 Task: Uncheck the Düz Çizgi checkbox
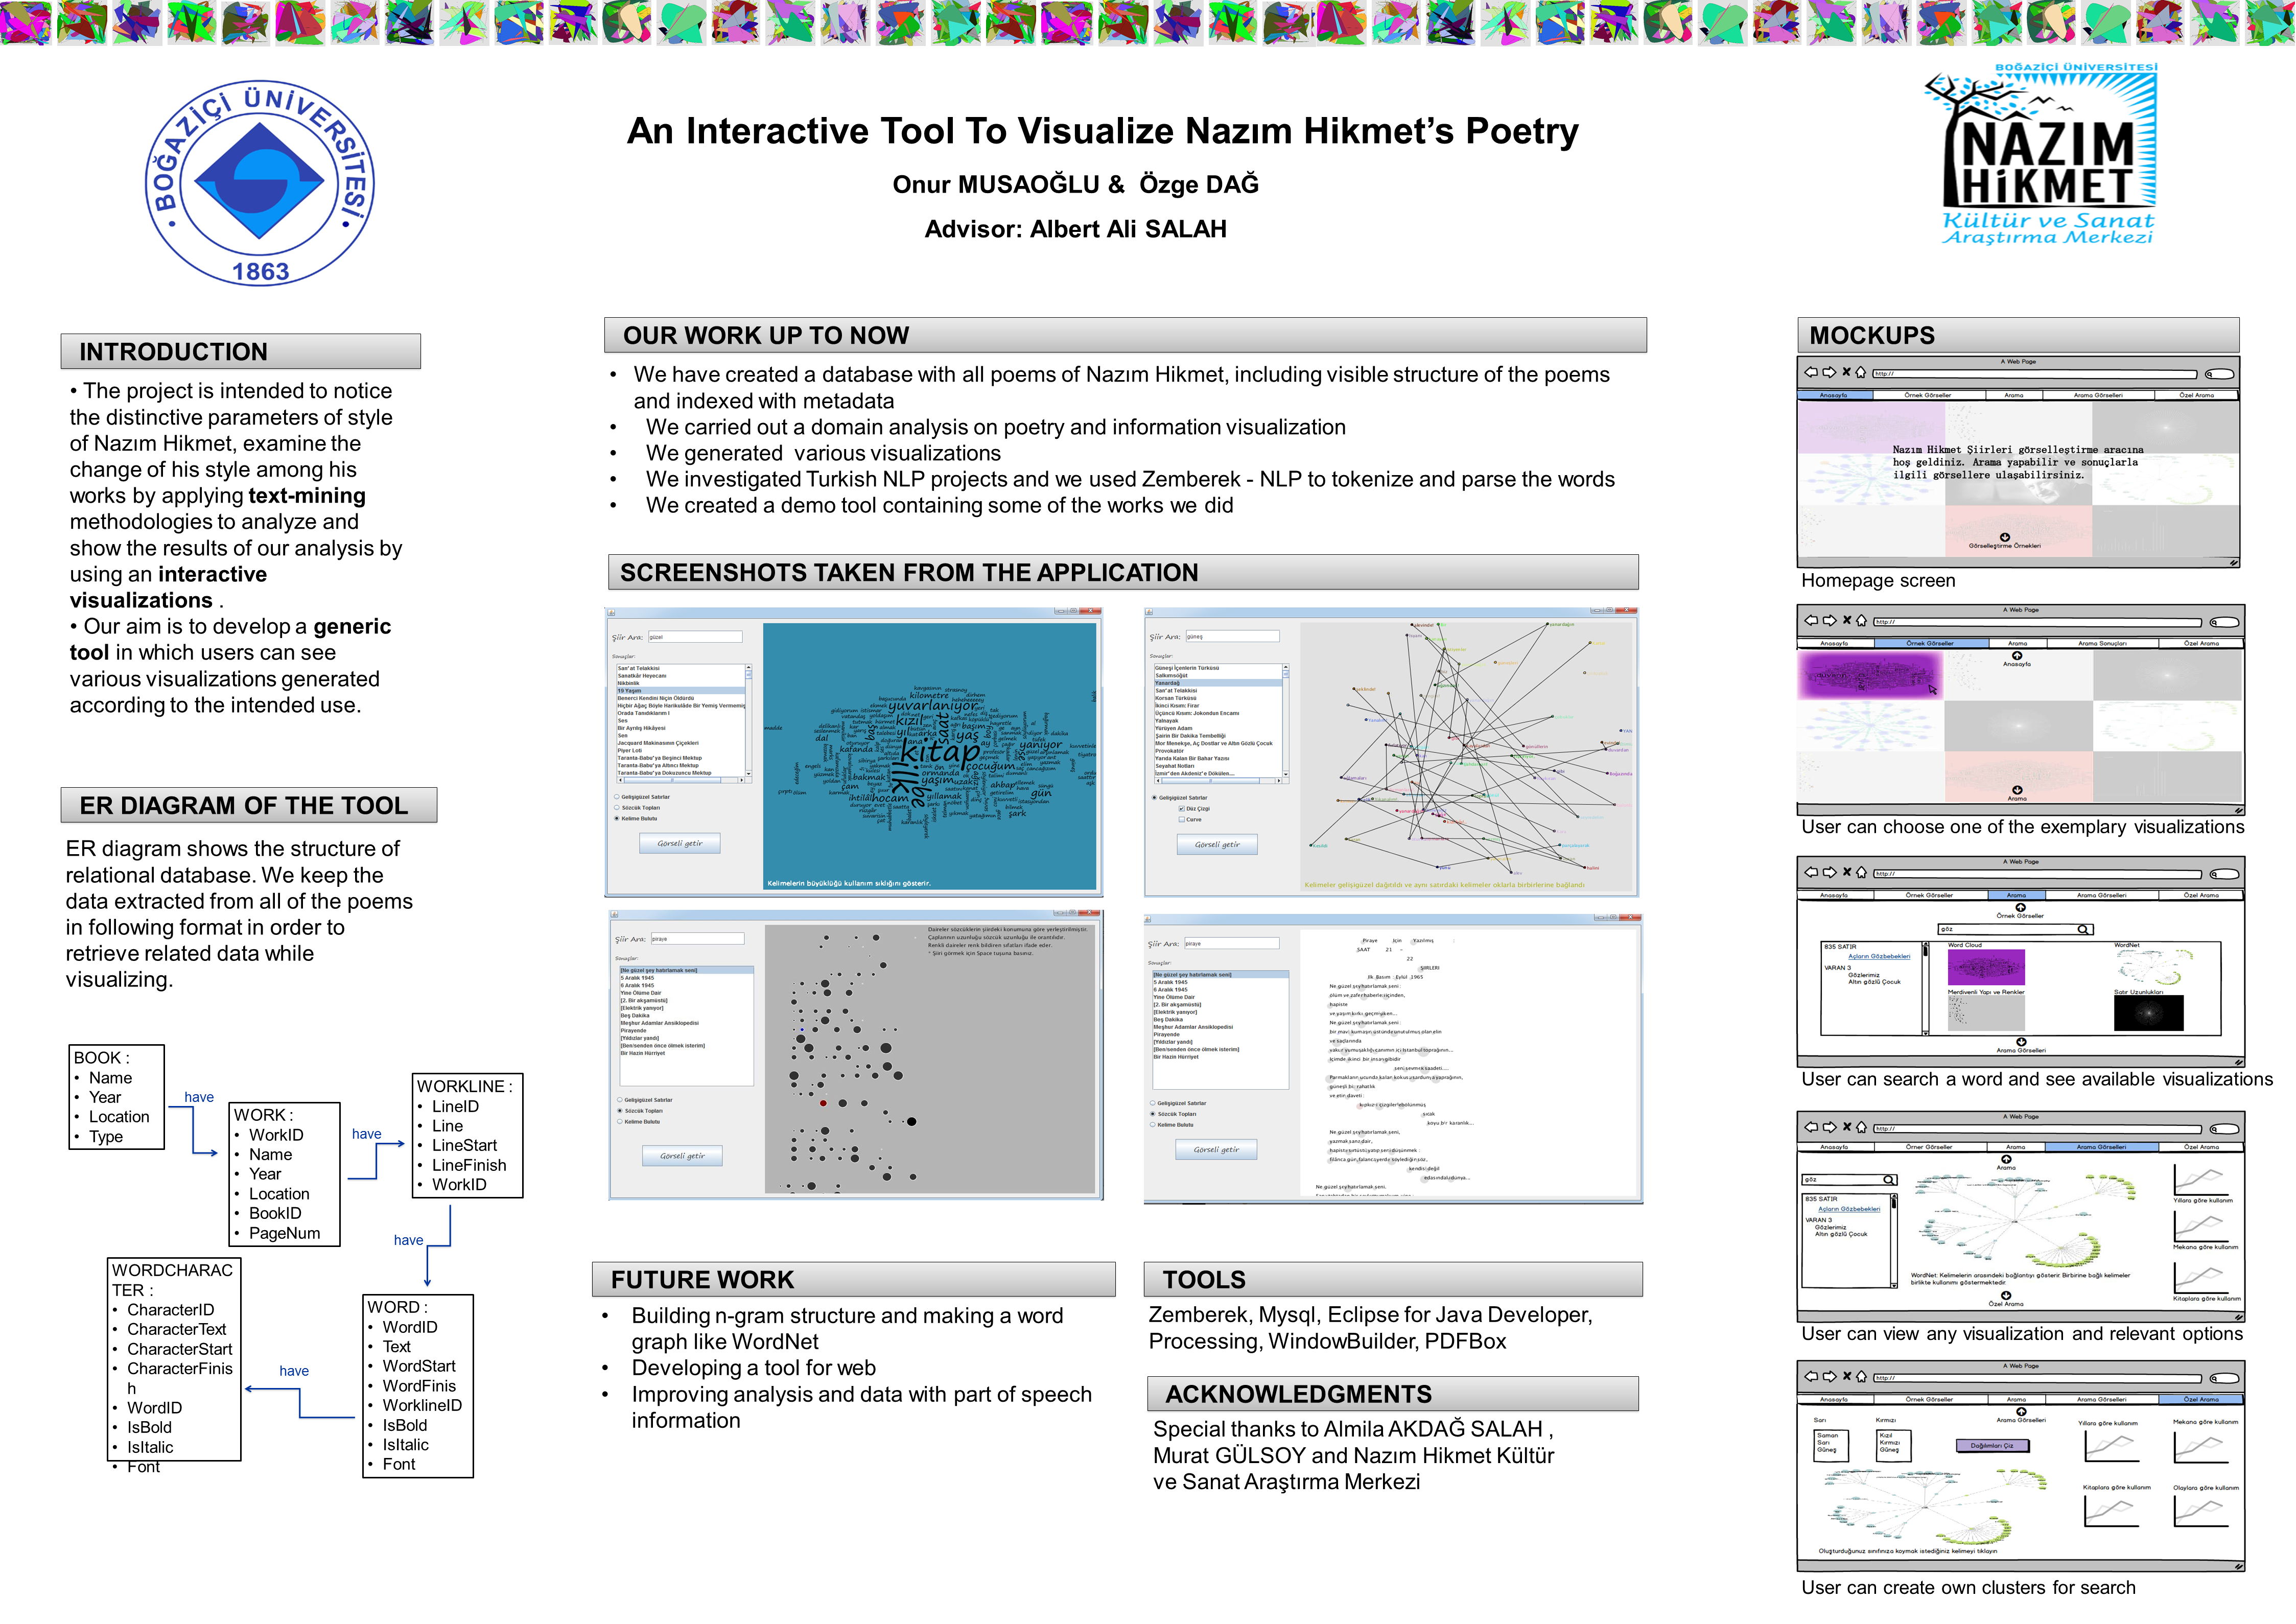1182,809
